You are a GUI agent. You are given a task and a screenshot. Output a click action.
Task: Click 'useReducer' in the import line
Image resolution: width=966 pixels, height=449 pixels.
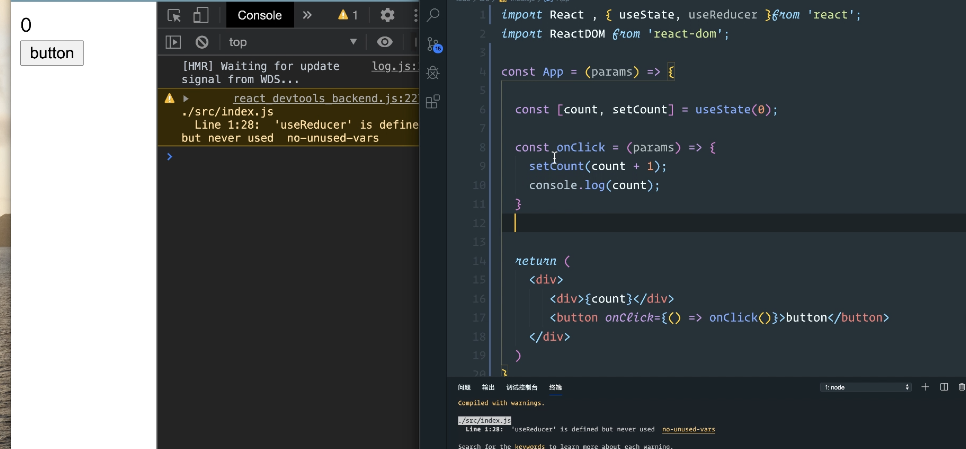coord(723,15)
